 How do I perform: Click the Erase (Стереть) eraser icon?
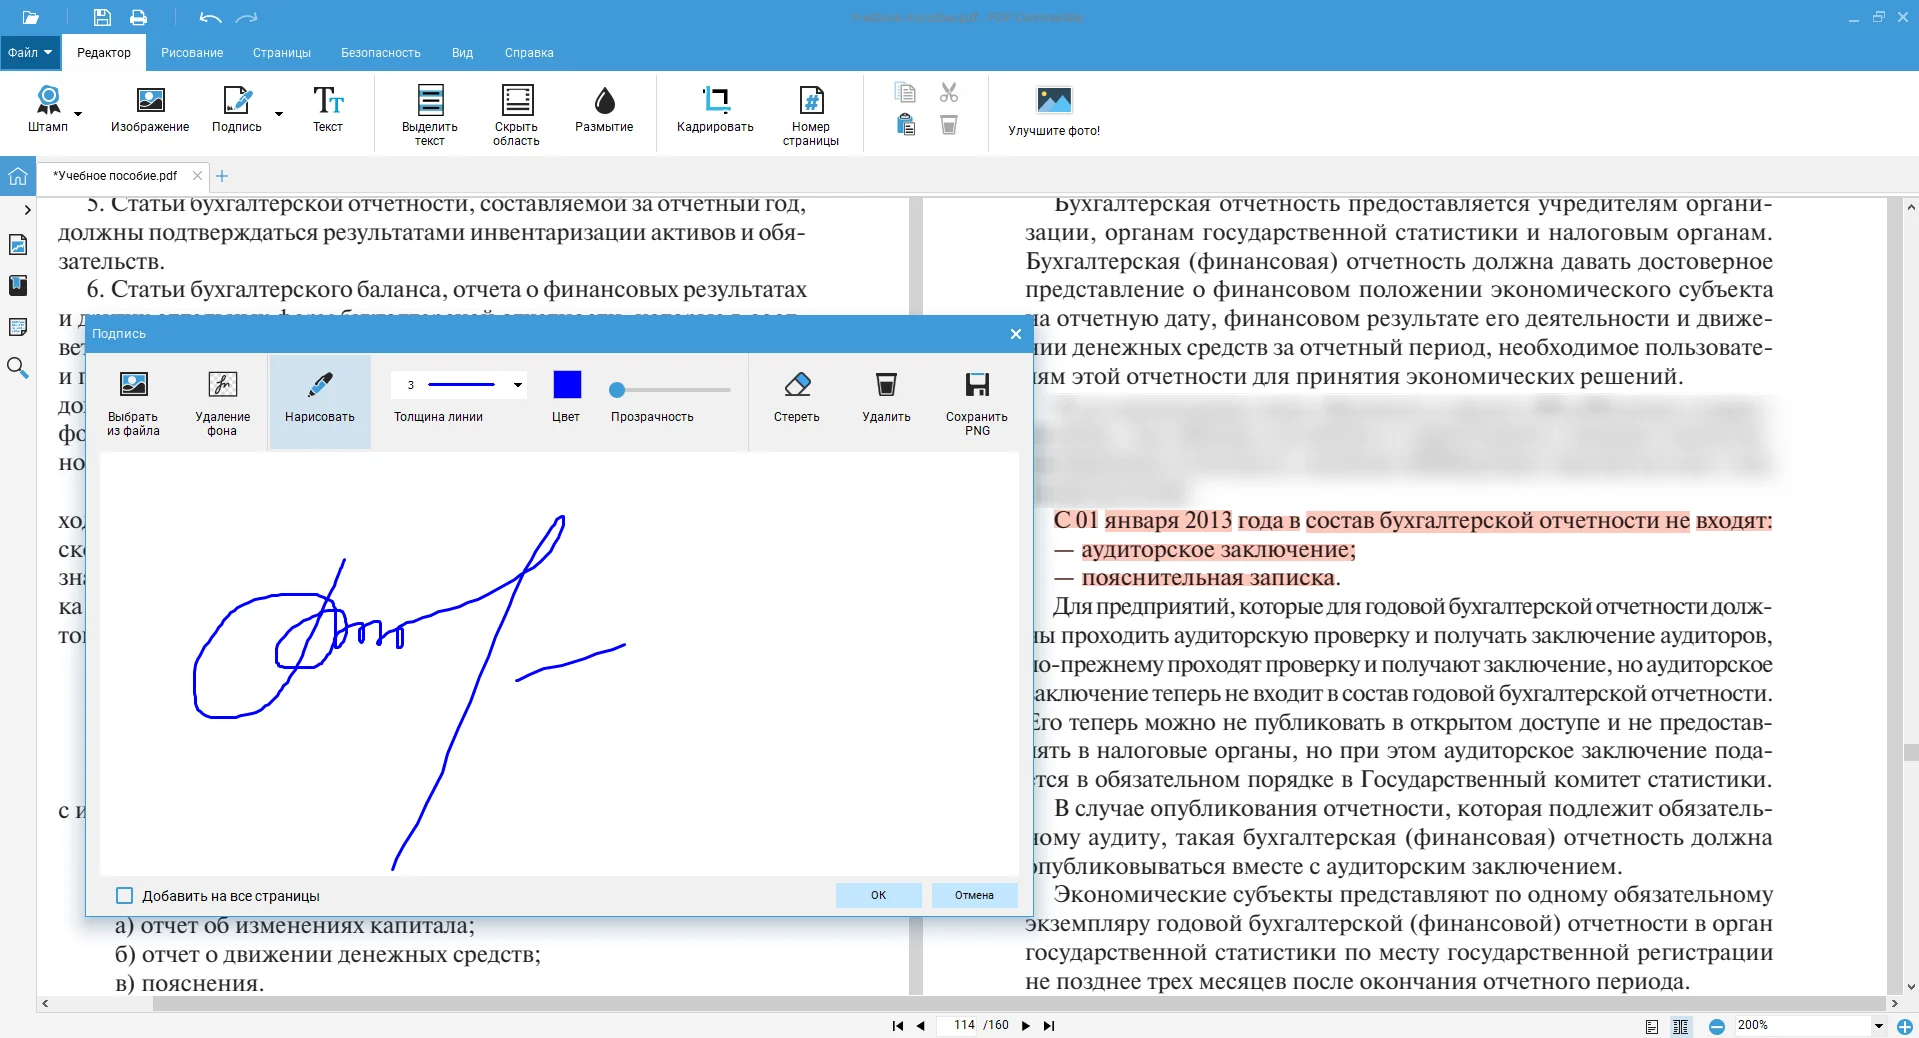(796, 385)
